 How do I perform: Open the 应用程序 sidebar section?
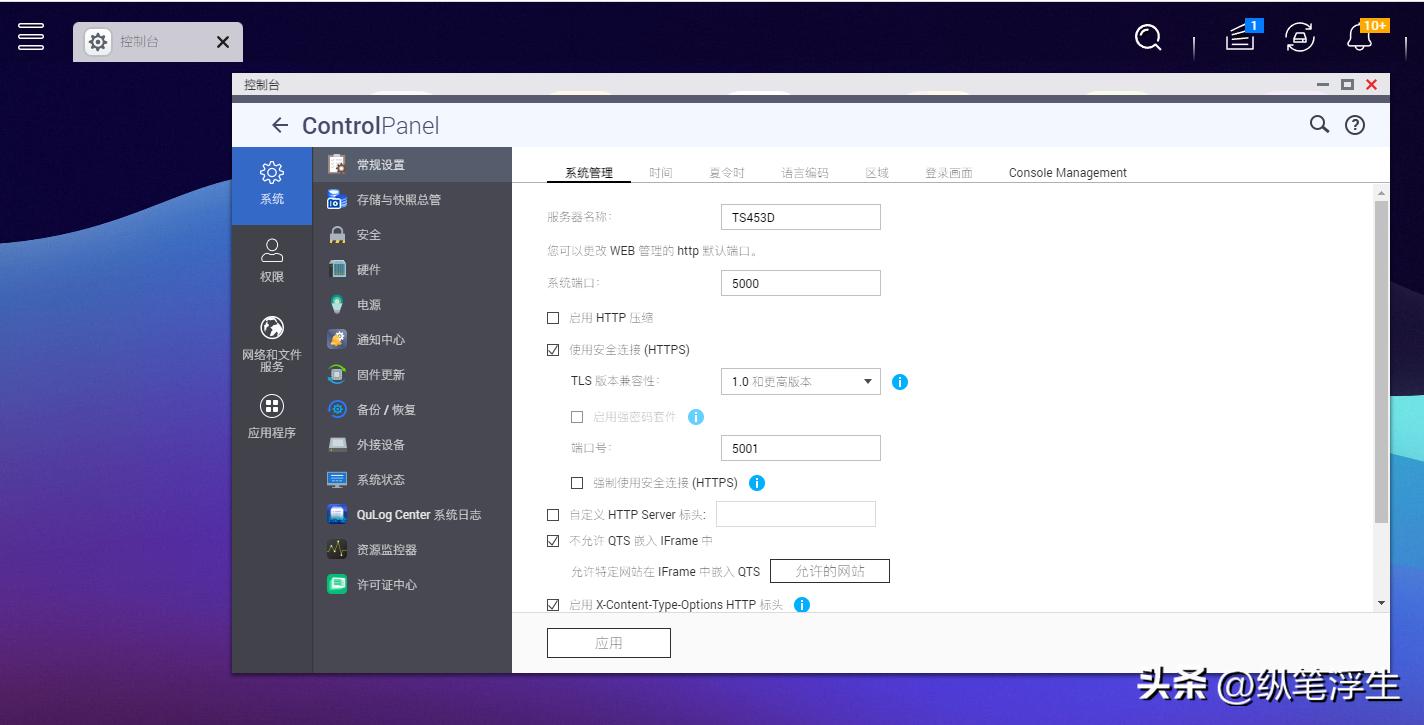tap(271, 417)
